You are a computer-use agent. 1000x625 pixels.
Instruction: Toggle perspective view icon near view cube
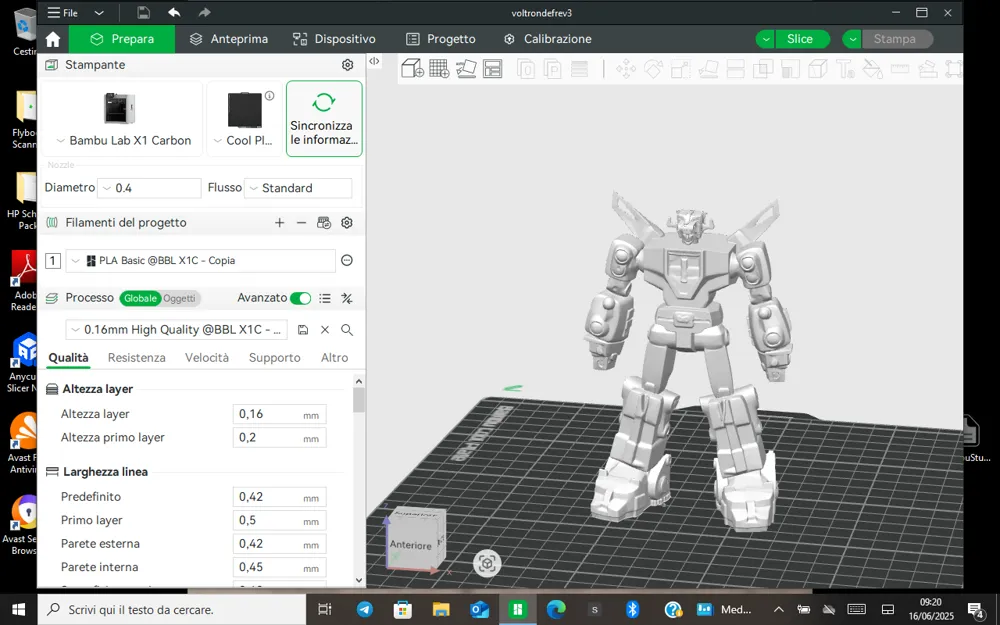coord(487,563)
